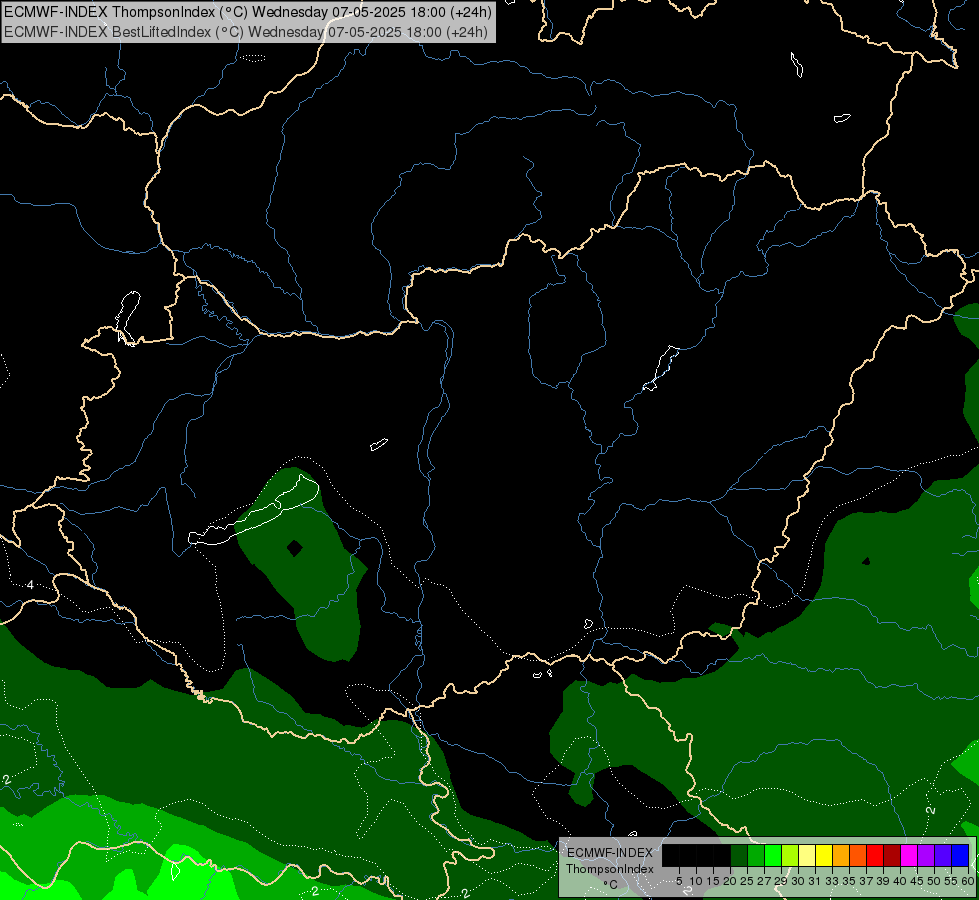Click the legend tick label 60

click(968, 881)
